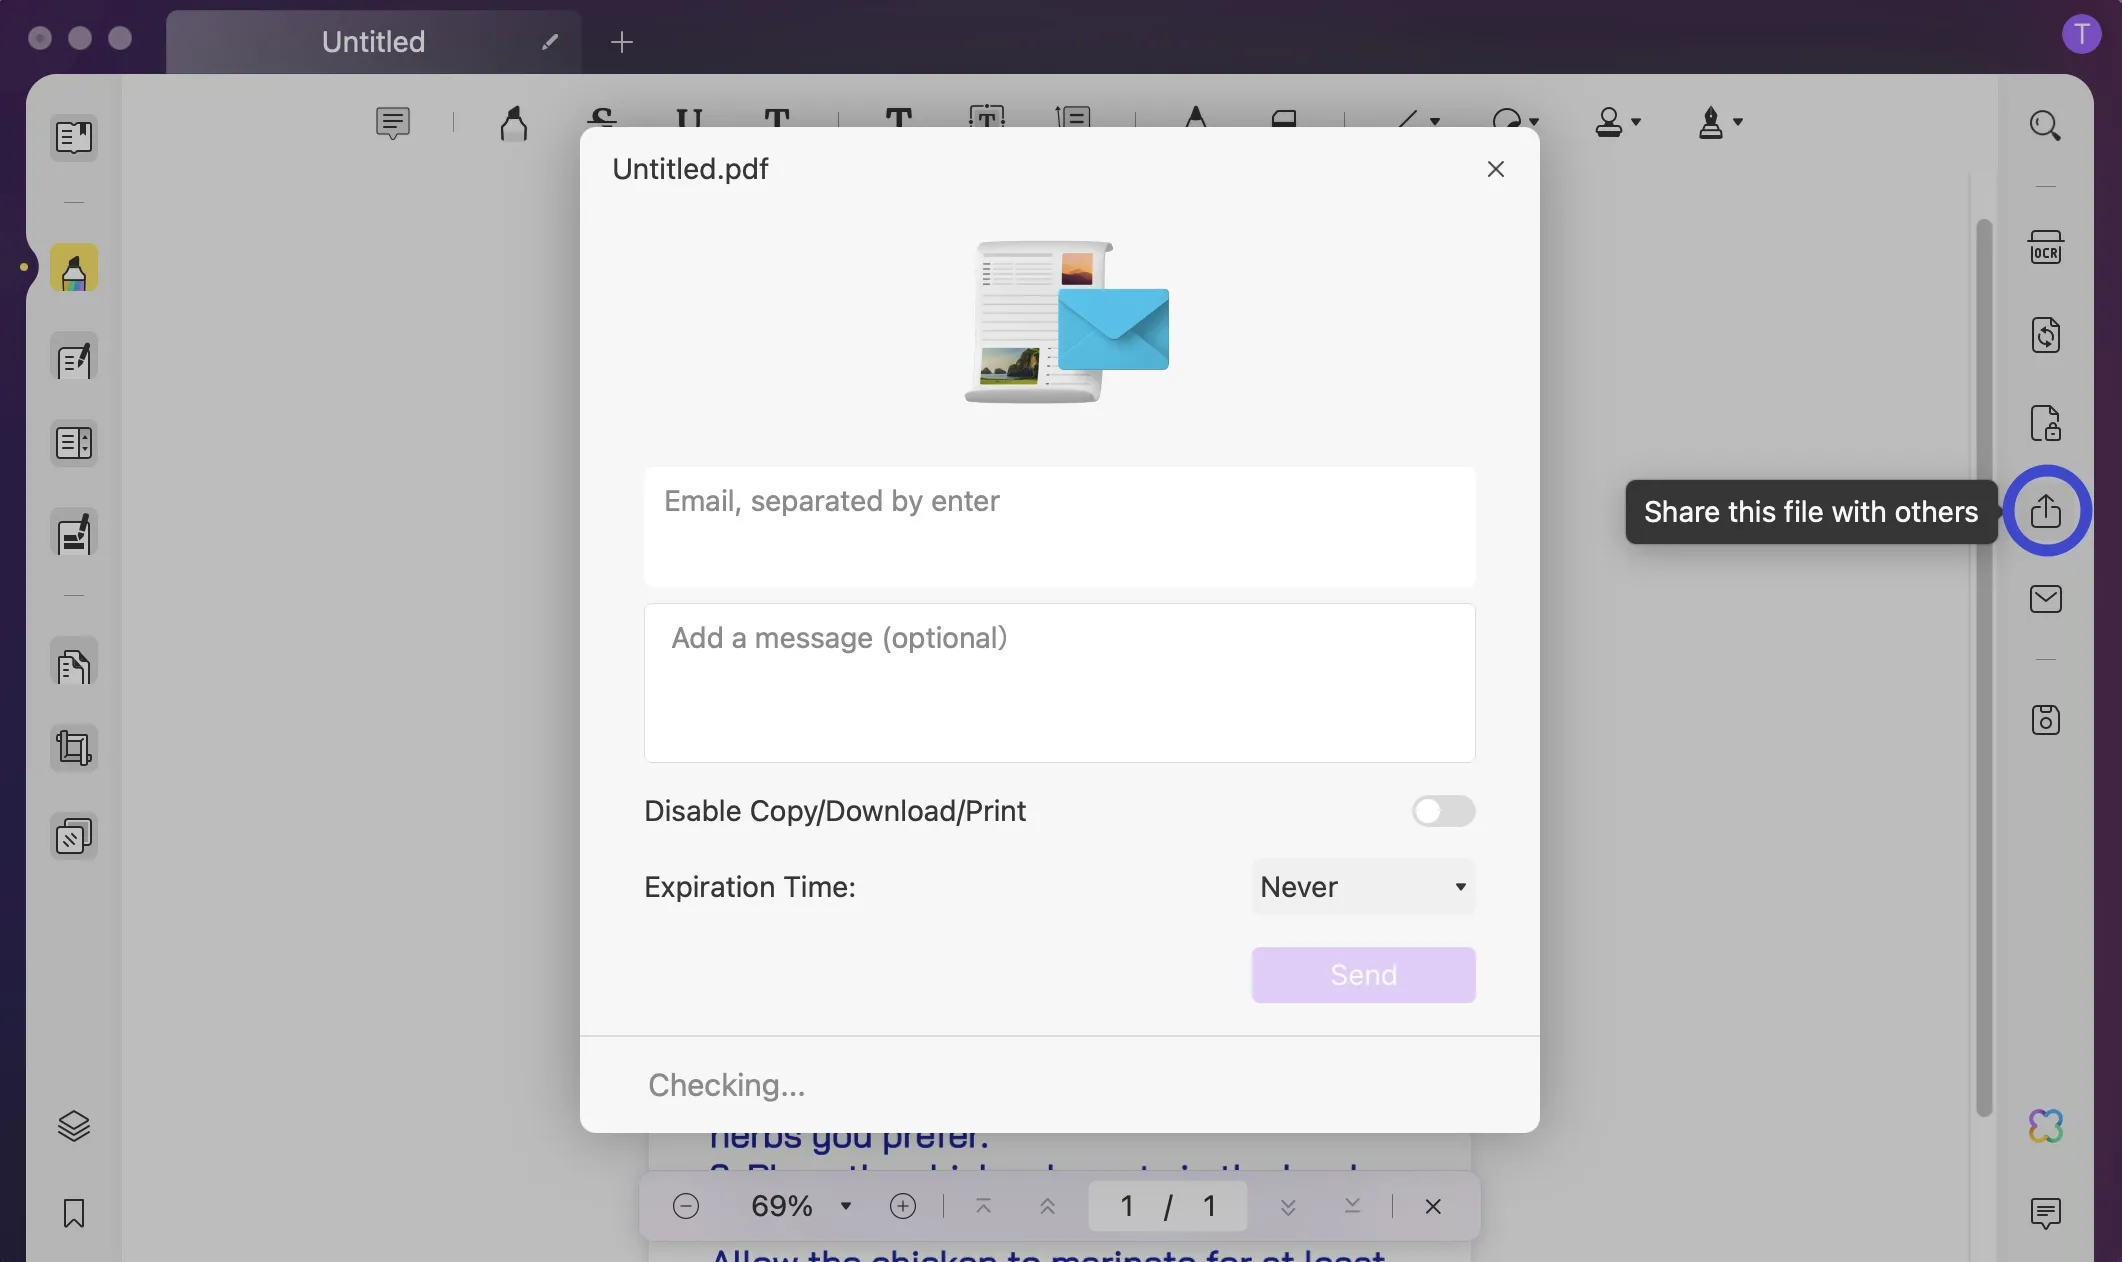Image resolution: width=2122 pixels, height=1262 pixels.
Task: Close the Untitled.pdf share dialog
Action: point(1496,170)
